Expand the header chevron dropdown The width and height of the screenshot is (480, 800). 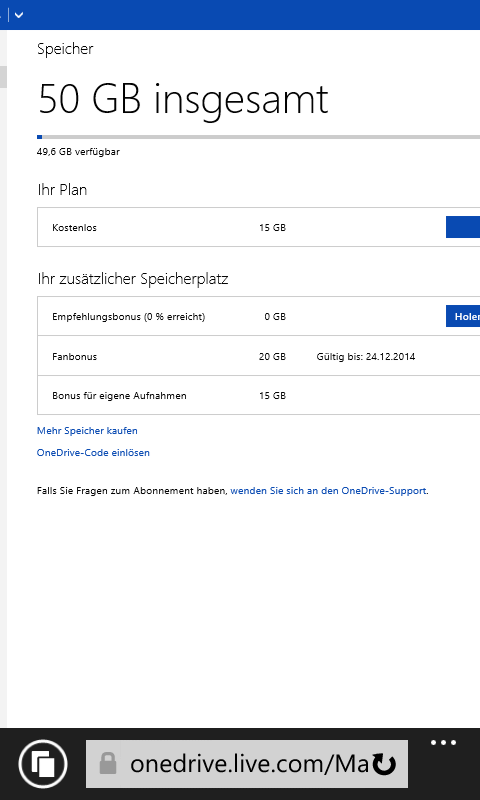tap(19, 15)
